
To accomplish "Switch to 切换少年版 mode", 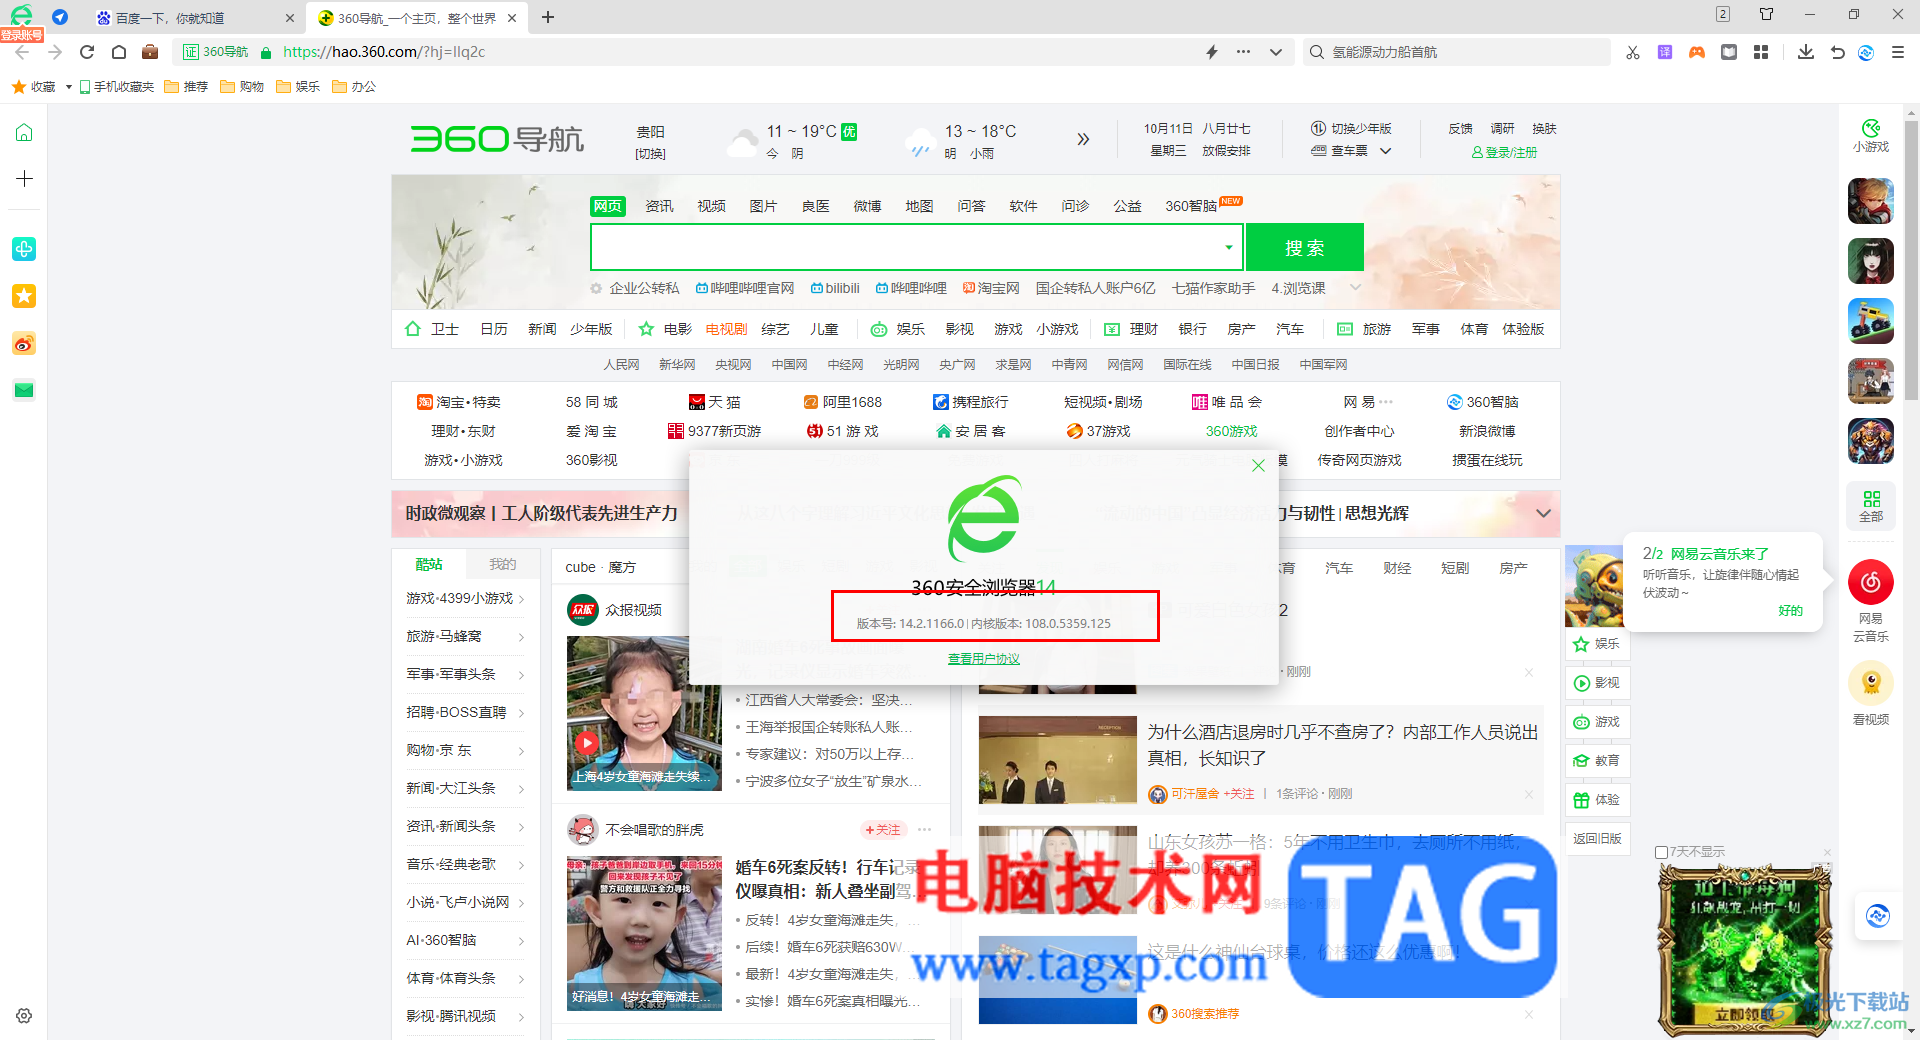I will (x=1351, y=129).
